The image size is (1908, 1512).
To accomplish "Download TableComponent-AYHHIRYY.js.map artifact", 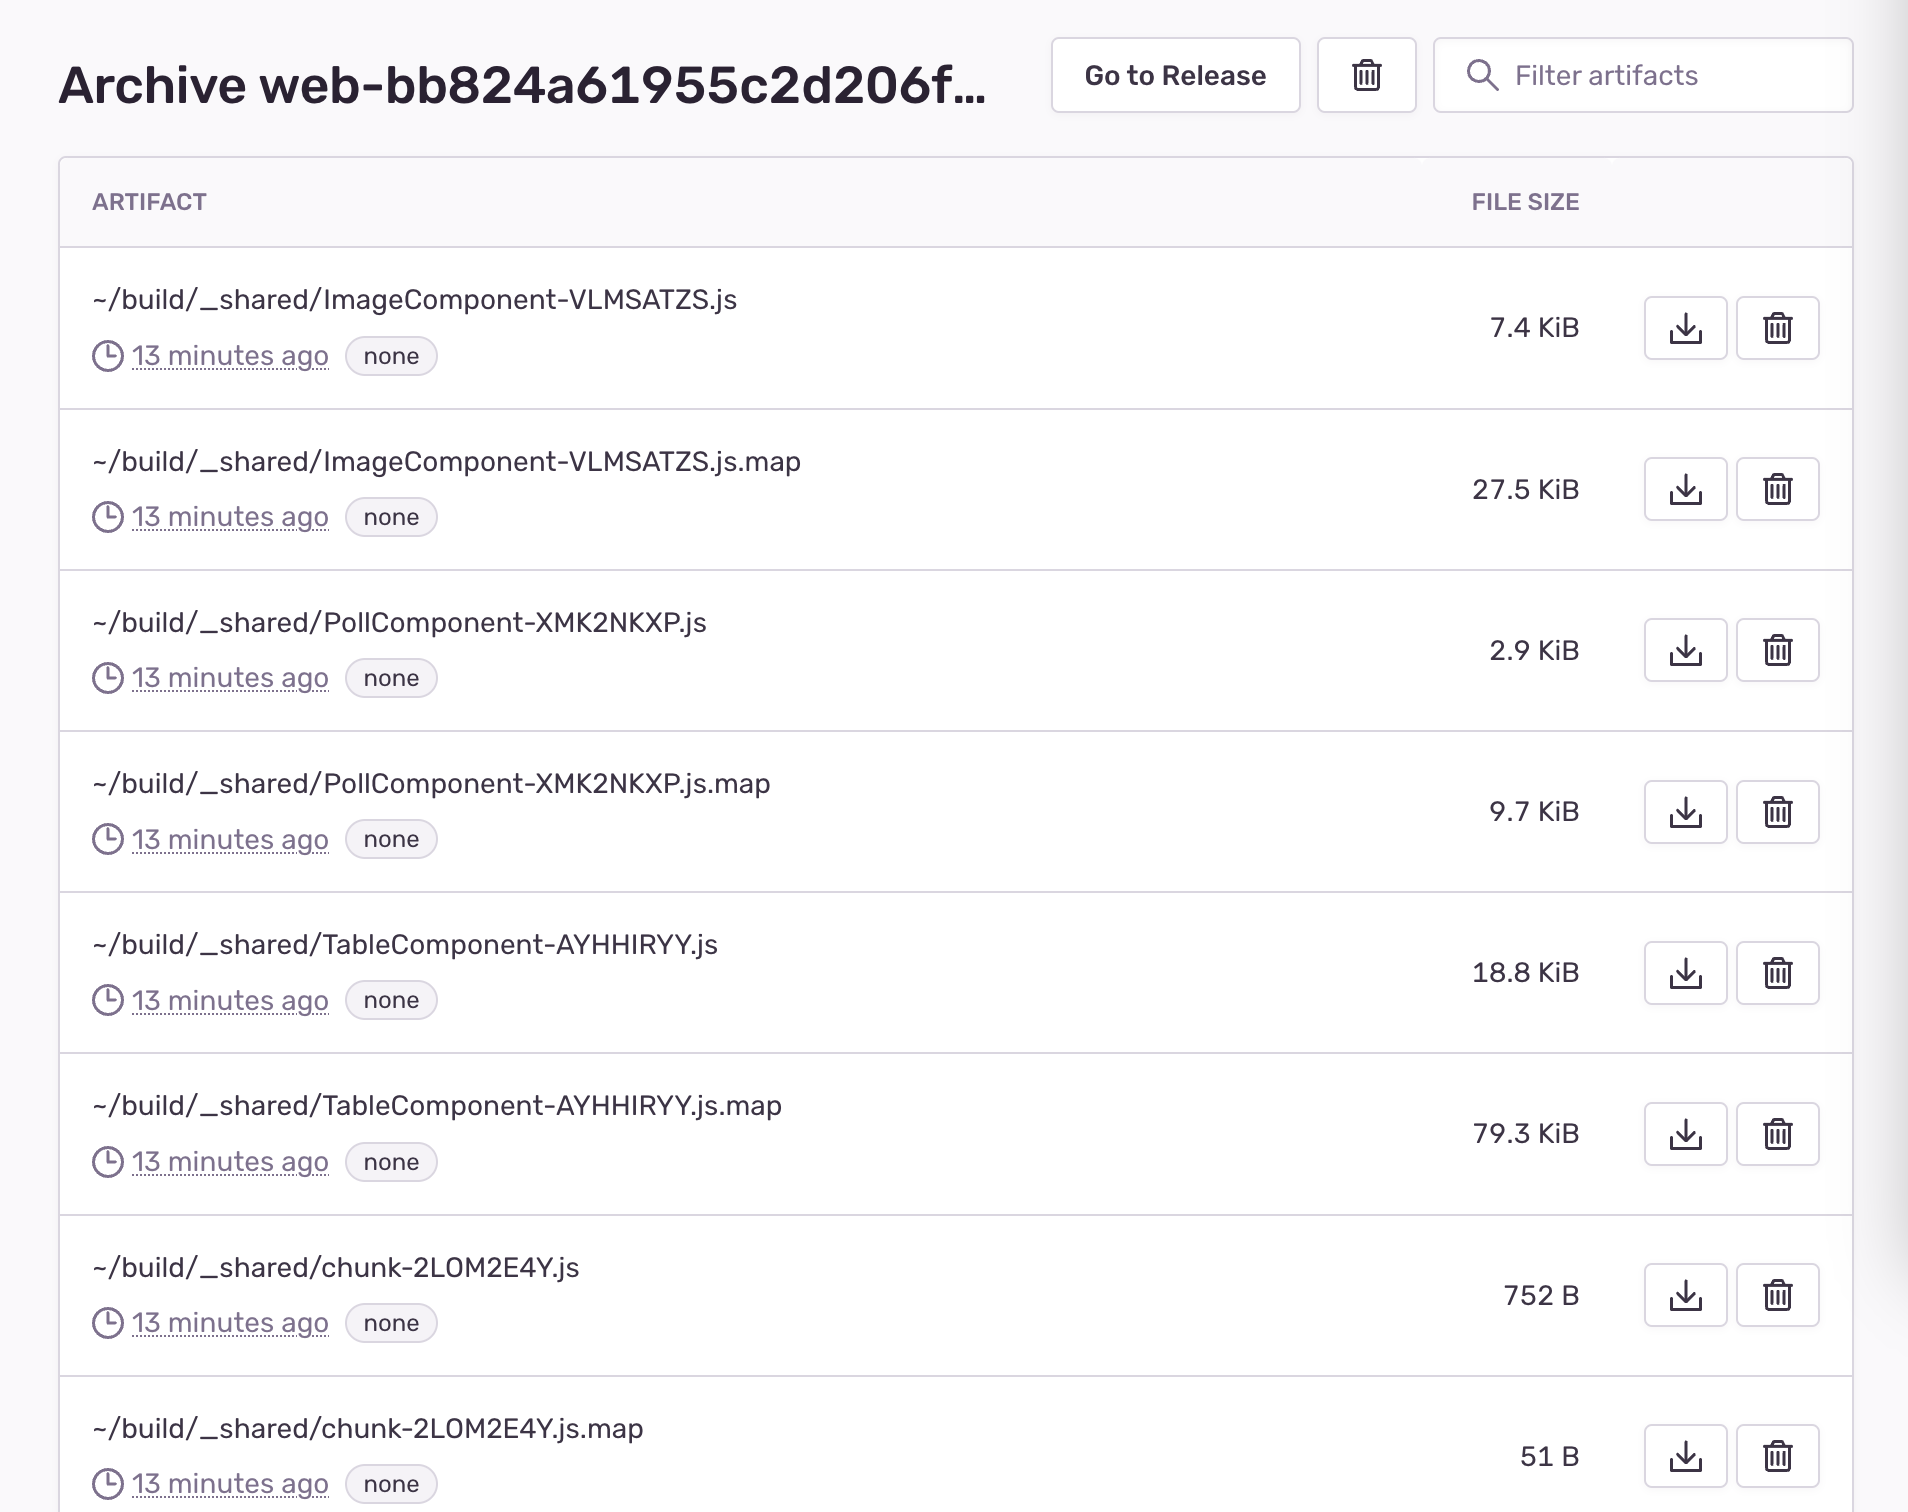I will coord(1685,1134).
